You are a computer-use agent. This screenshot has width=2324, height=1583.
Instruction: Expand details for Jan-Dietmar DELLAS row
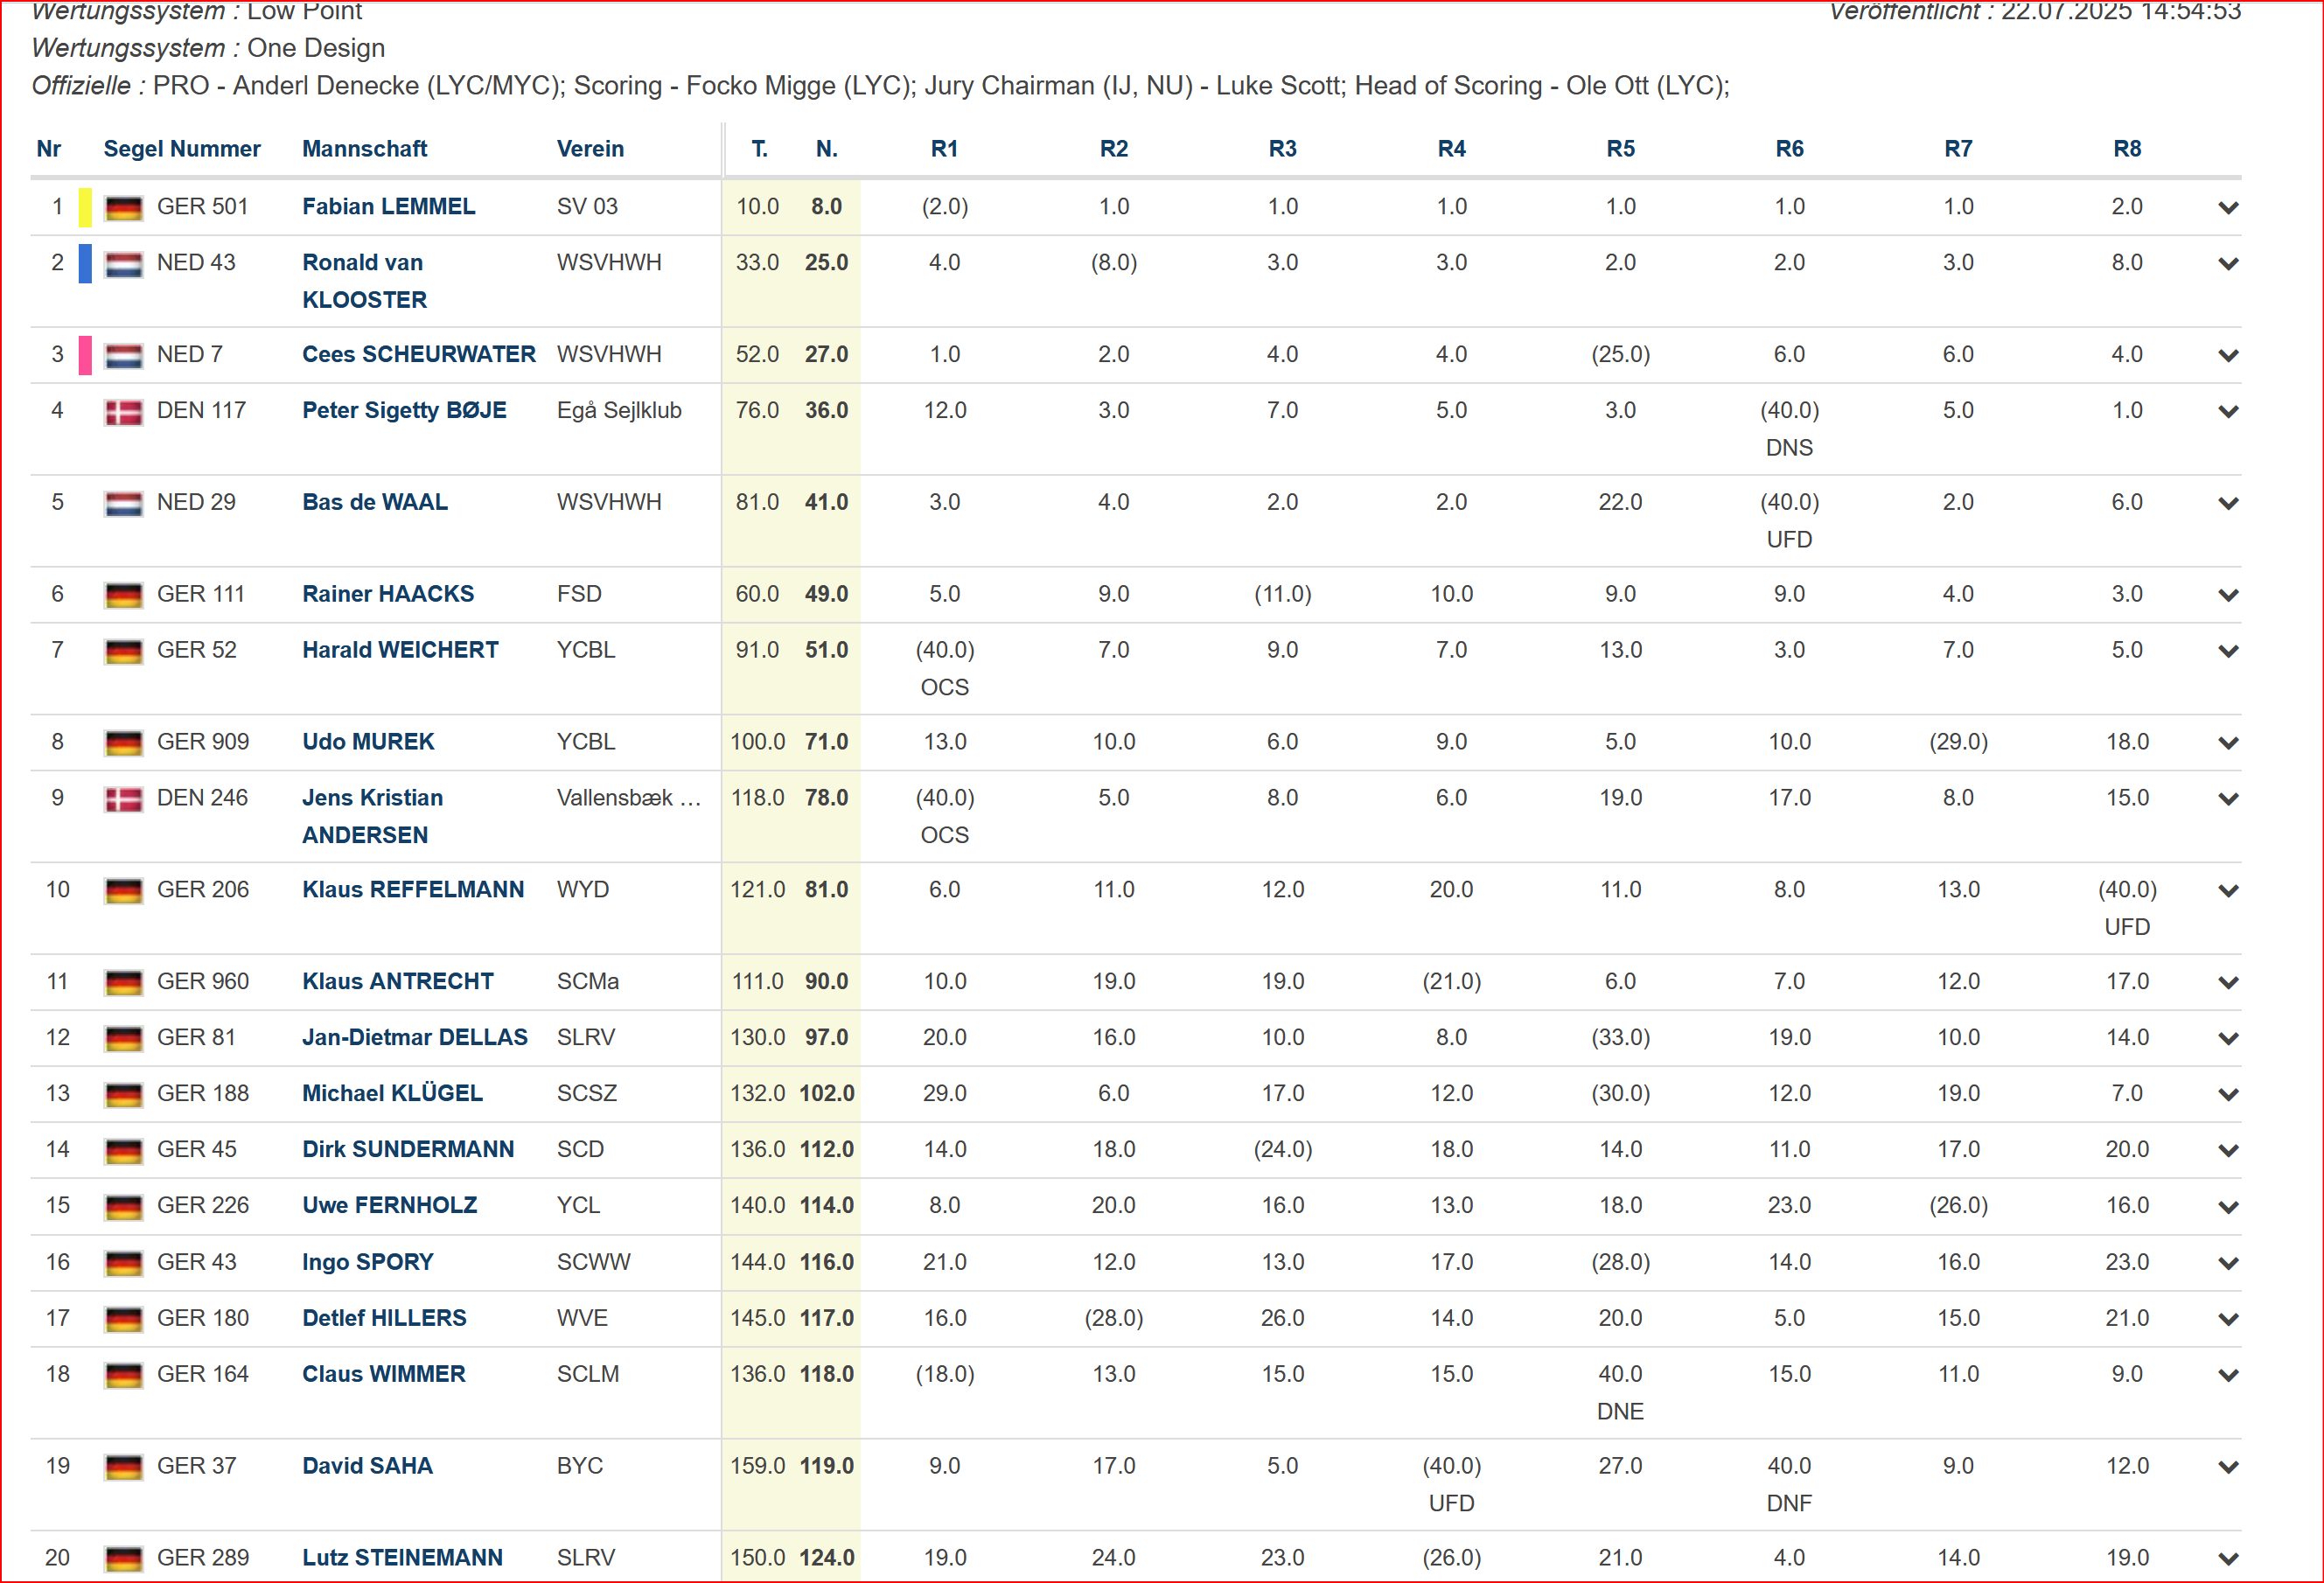pos(2227,1040)
